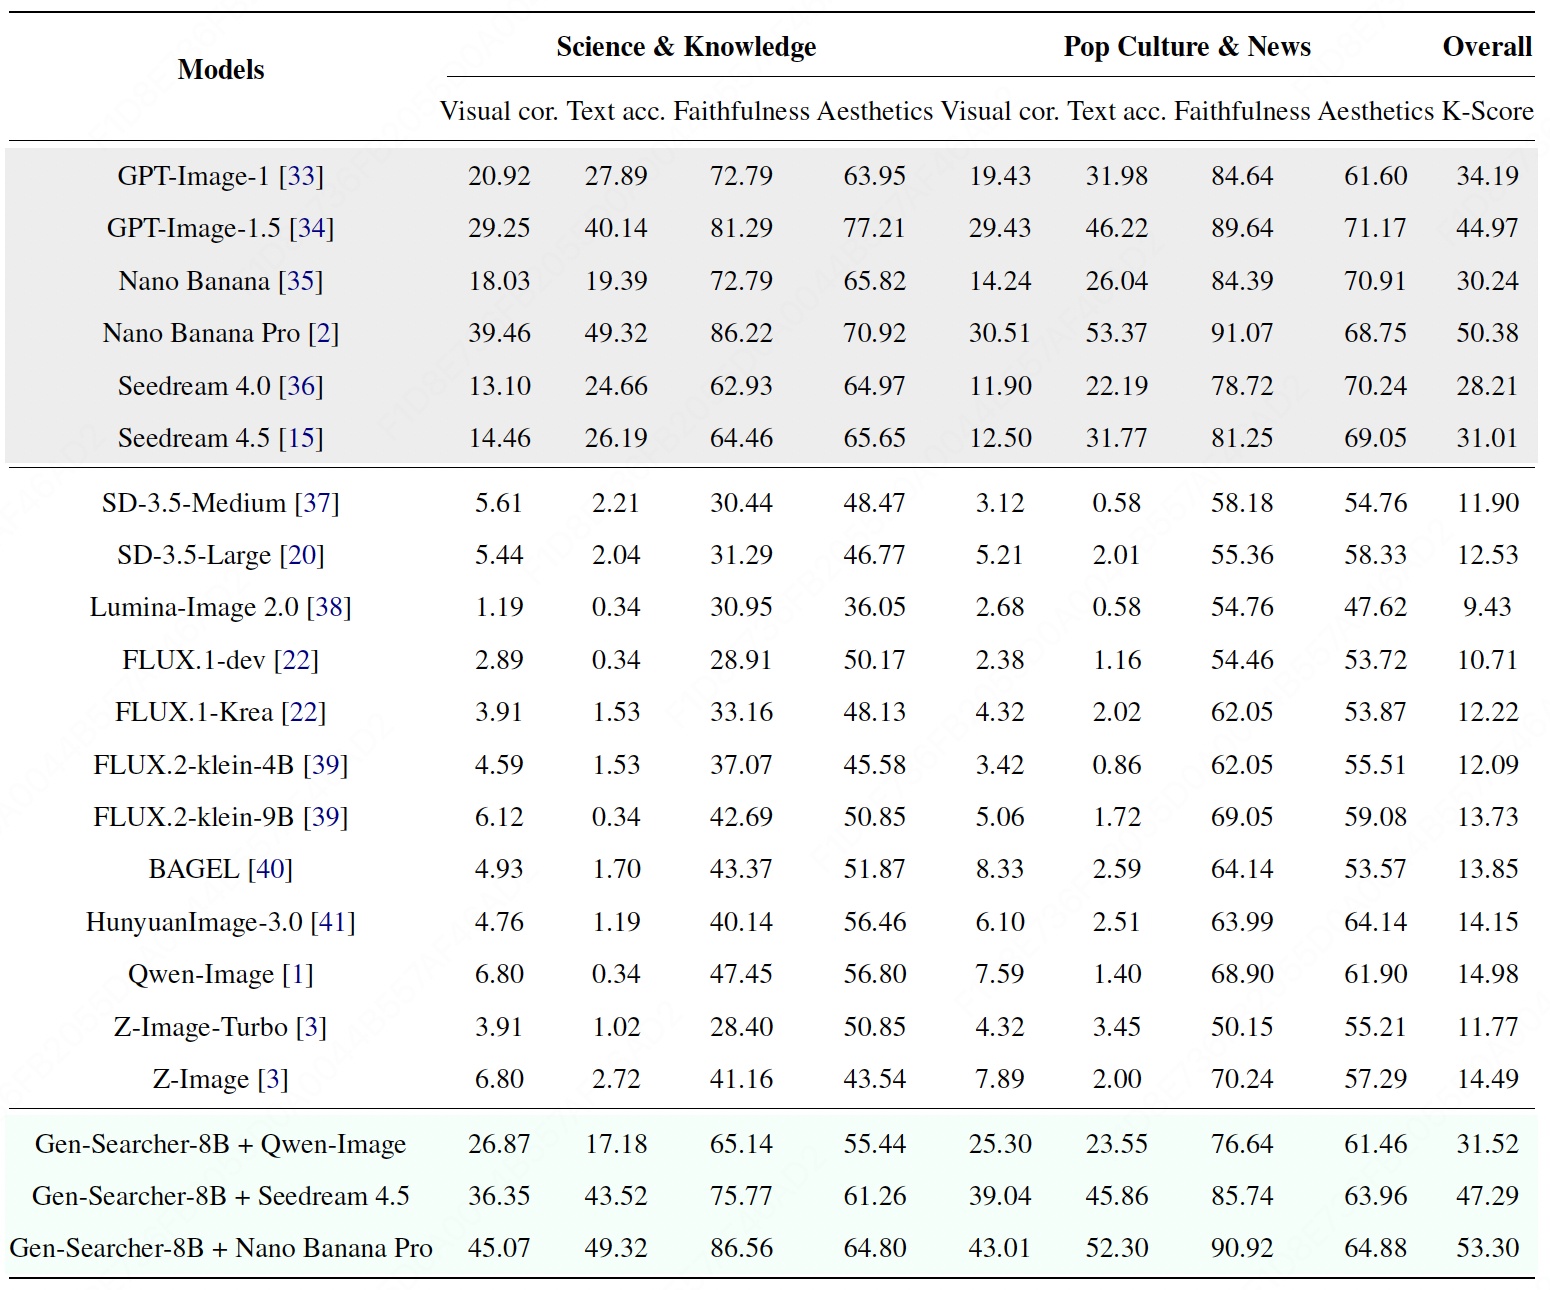1550x1290 pixels.
Task: Open citation [37] beside SD-3.5-Medium
Action: pyautogui.click(x=317, y=503)
